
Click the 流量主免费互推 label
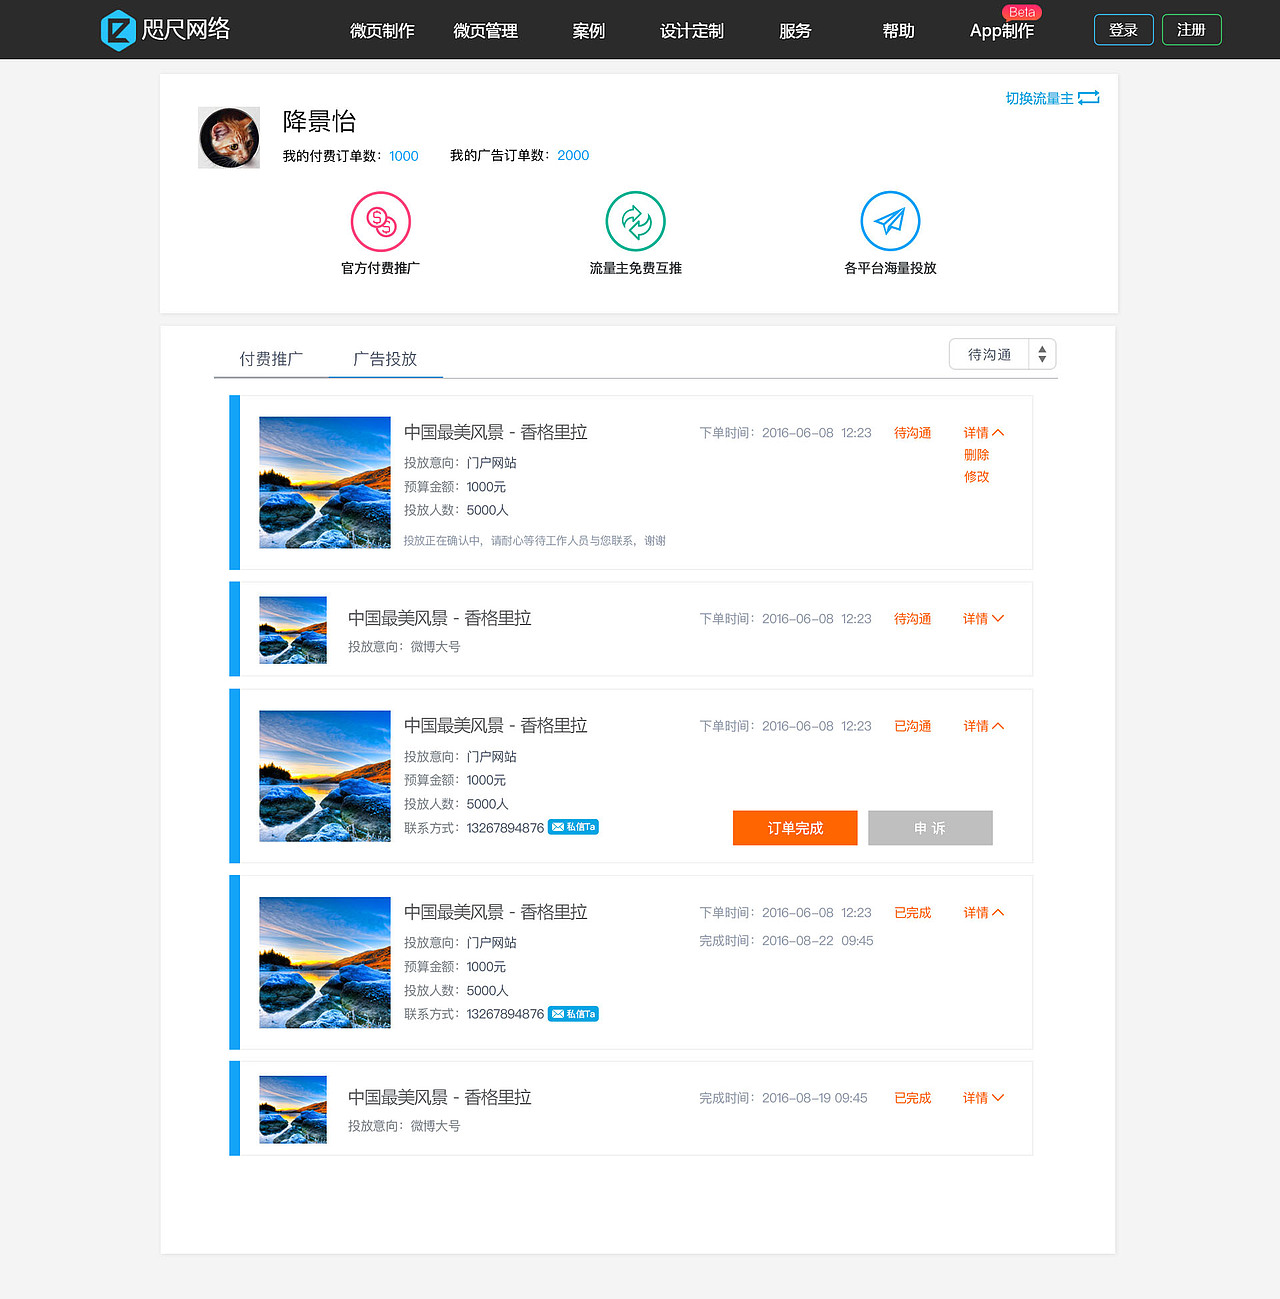point(636,268)
